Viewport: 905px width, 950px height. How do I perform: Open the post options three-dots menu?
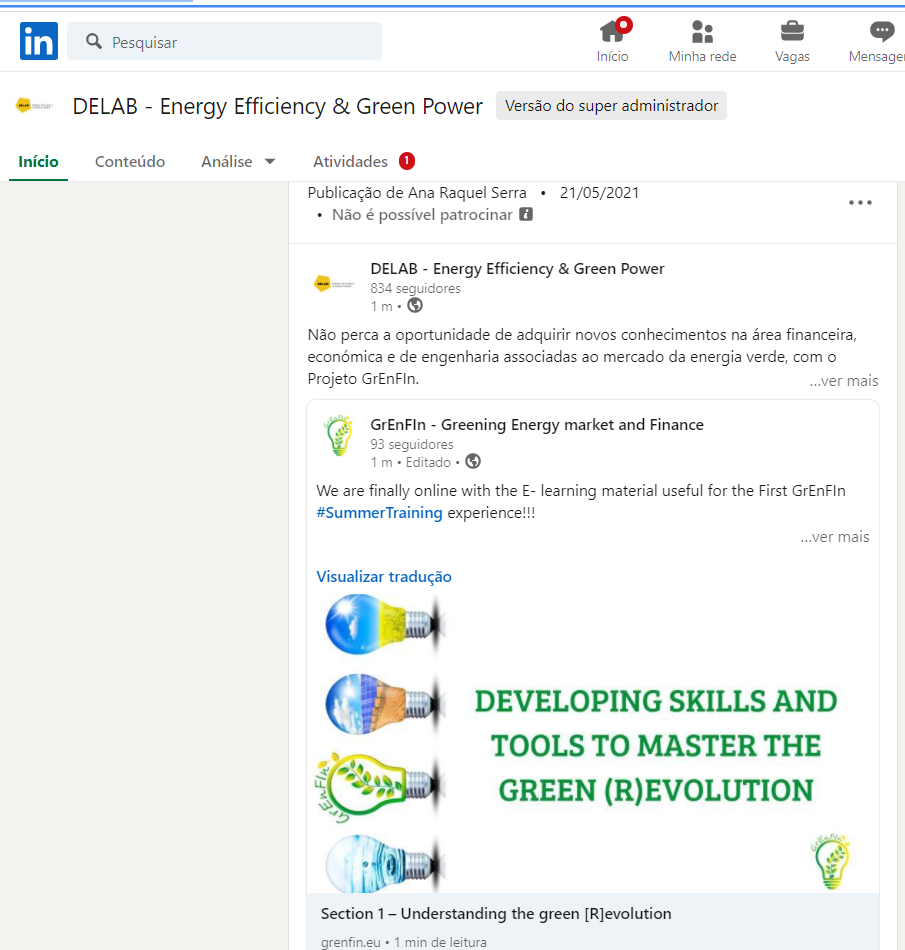(860, 202)
